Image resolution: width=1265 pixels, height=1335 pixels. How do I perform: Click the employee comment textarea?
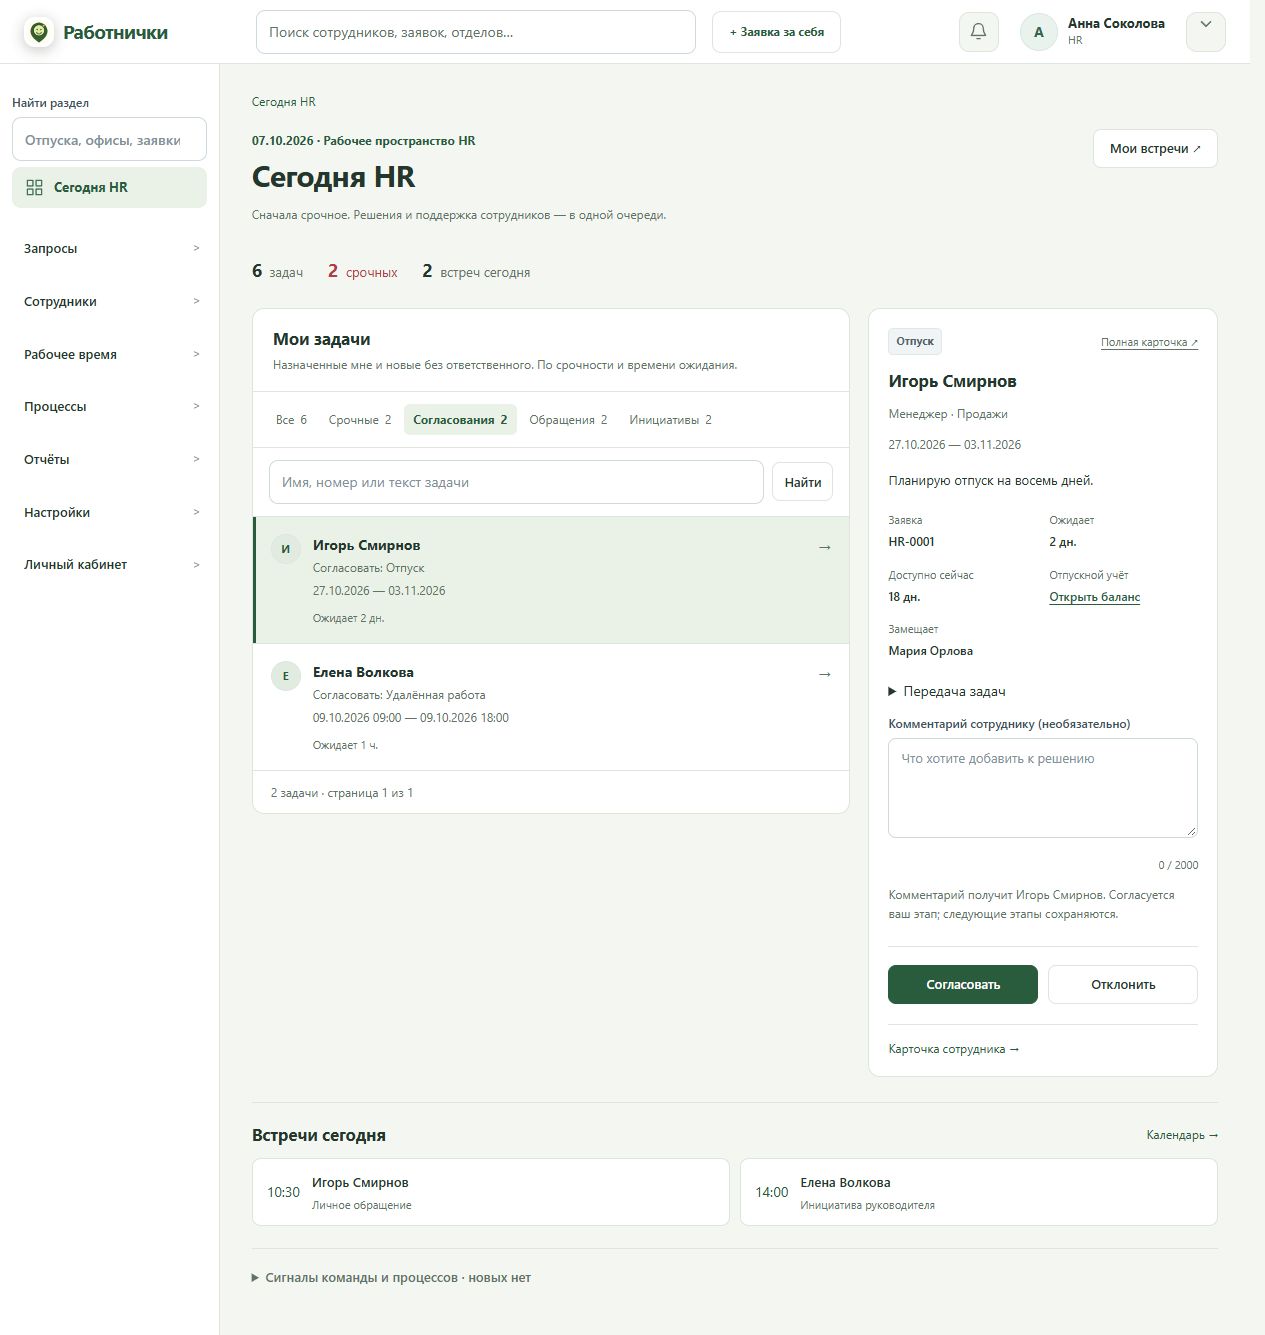click(x=1043, y=788)
